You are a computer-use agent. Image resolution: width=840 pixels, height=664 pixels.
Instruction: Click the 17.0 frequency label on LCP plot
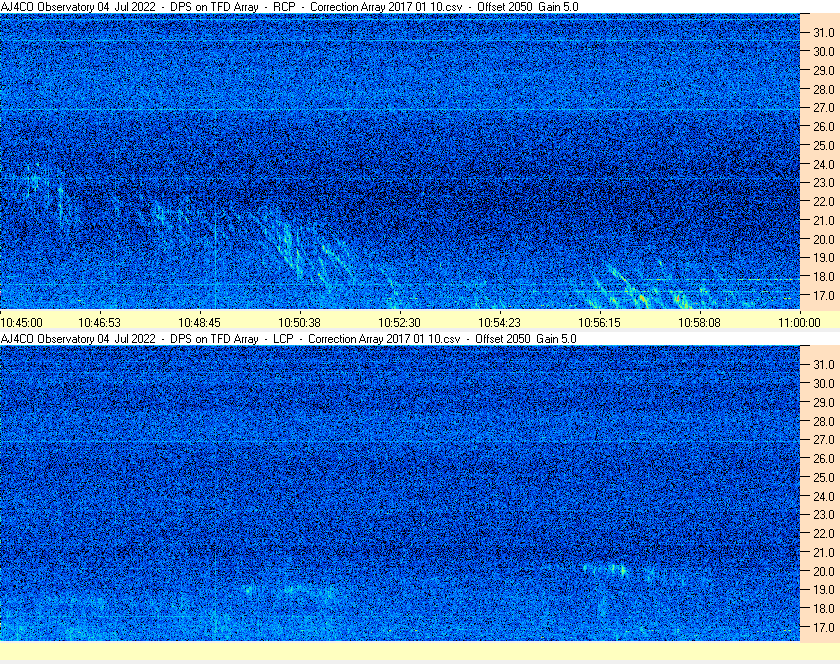coord(824,627)
